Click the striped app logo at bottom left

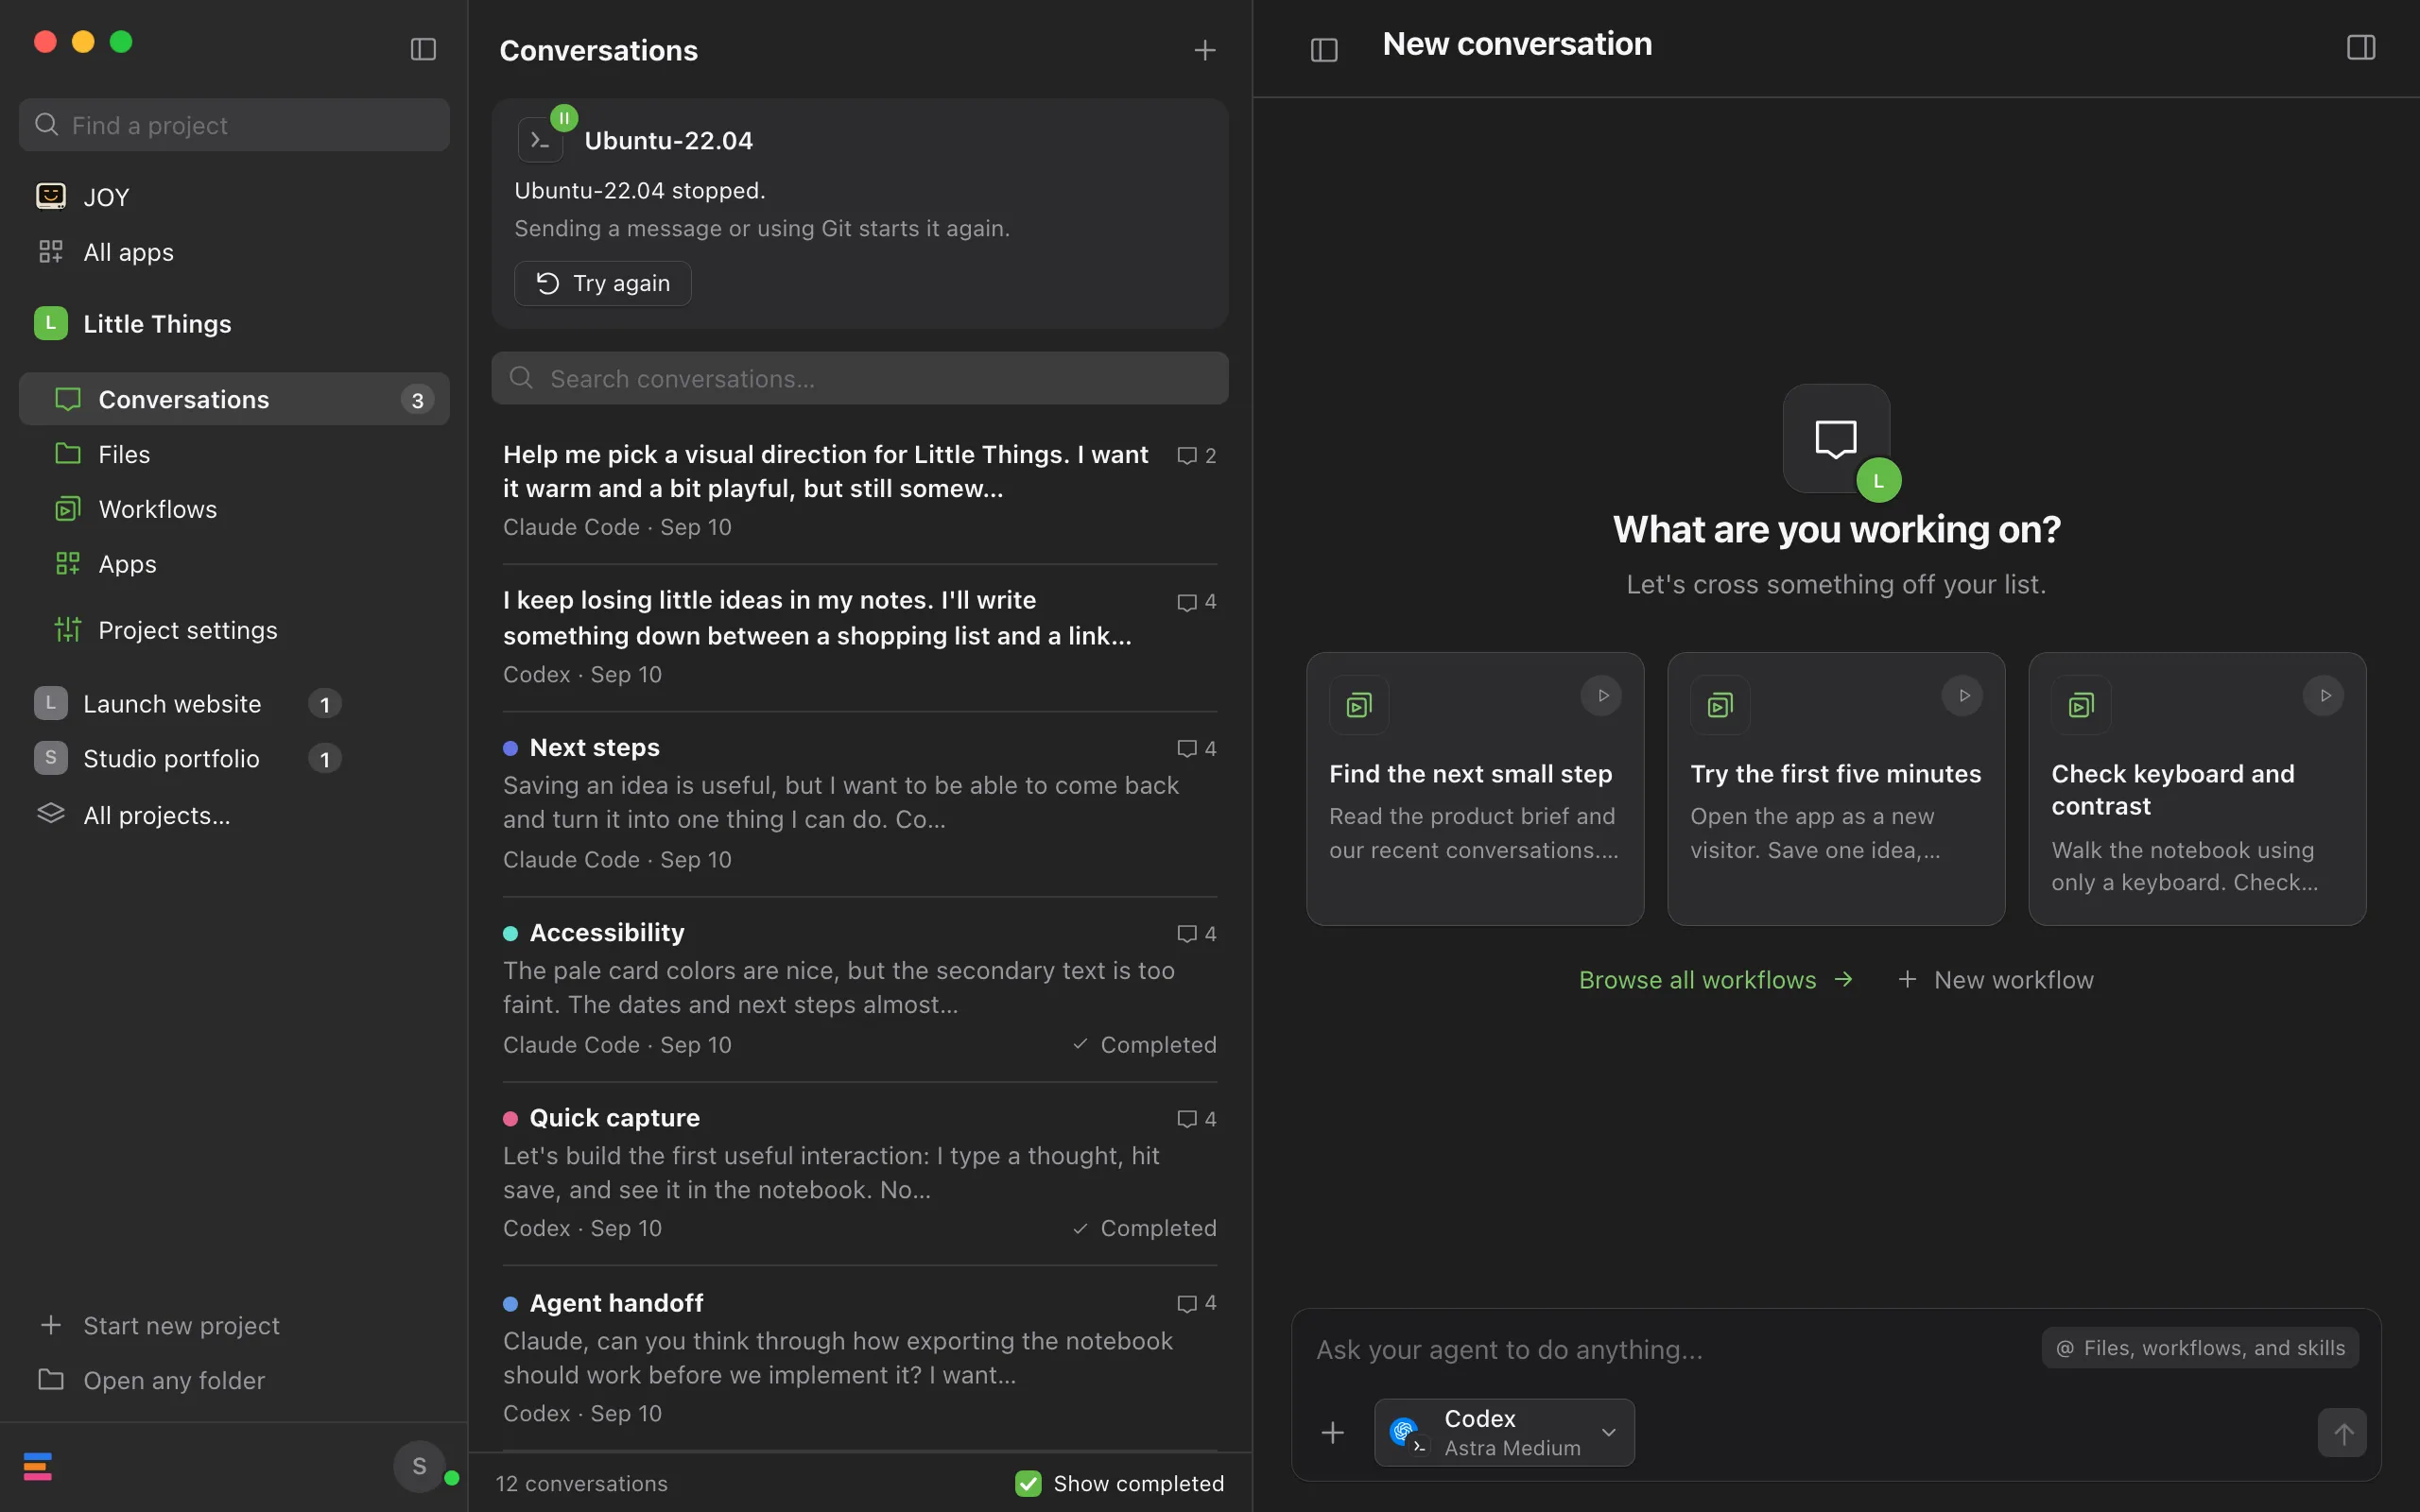(x=38, y=1466)
